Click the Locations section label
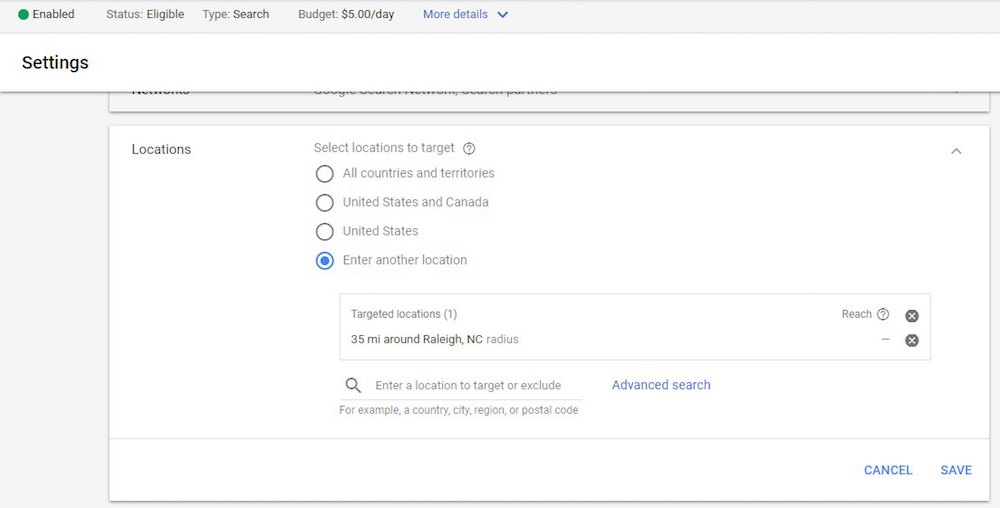Screen dimensions: 1000x508 click(161, 149)
